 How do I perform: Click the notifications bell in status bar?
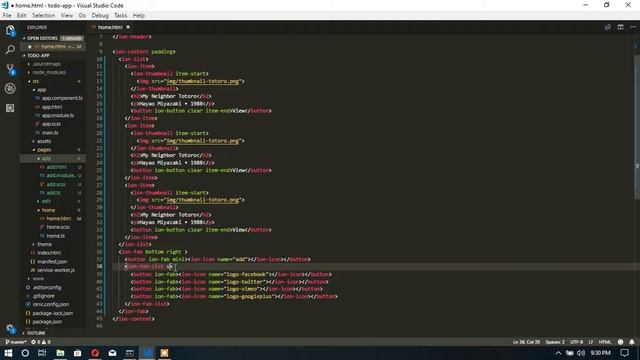[x=632, y=342]
